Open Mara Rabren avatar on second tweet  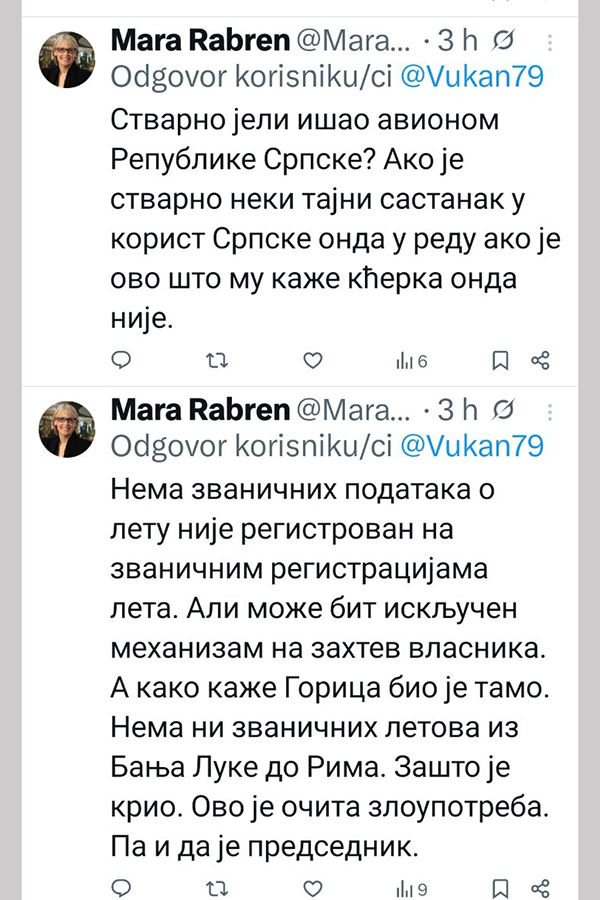point(67,429)
